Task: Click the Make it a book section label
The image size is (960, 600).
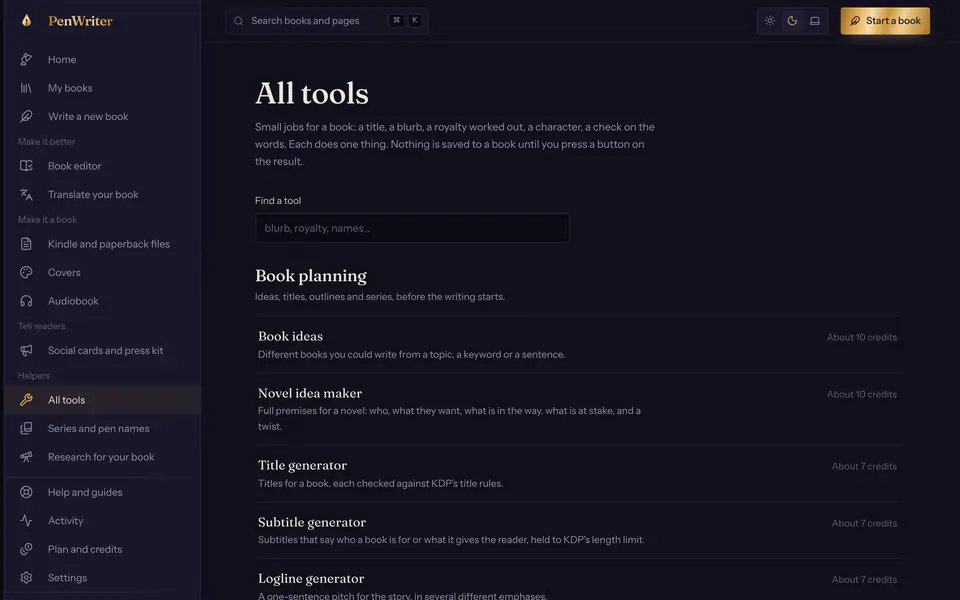Action: click(x=47, y=220)
